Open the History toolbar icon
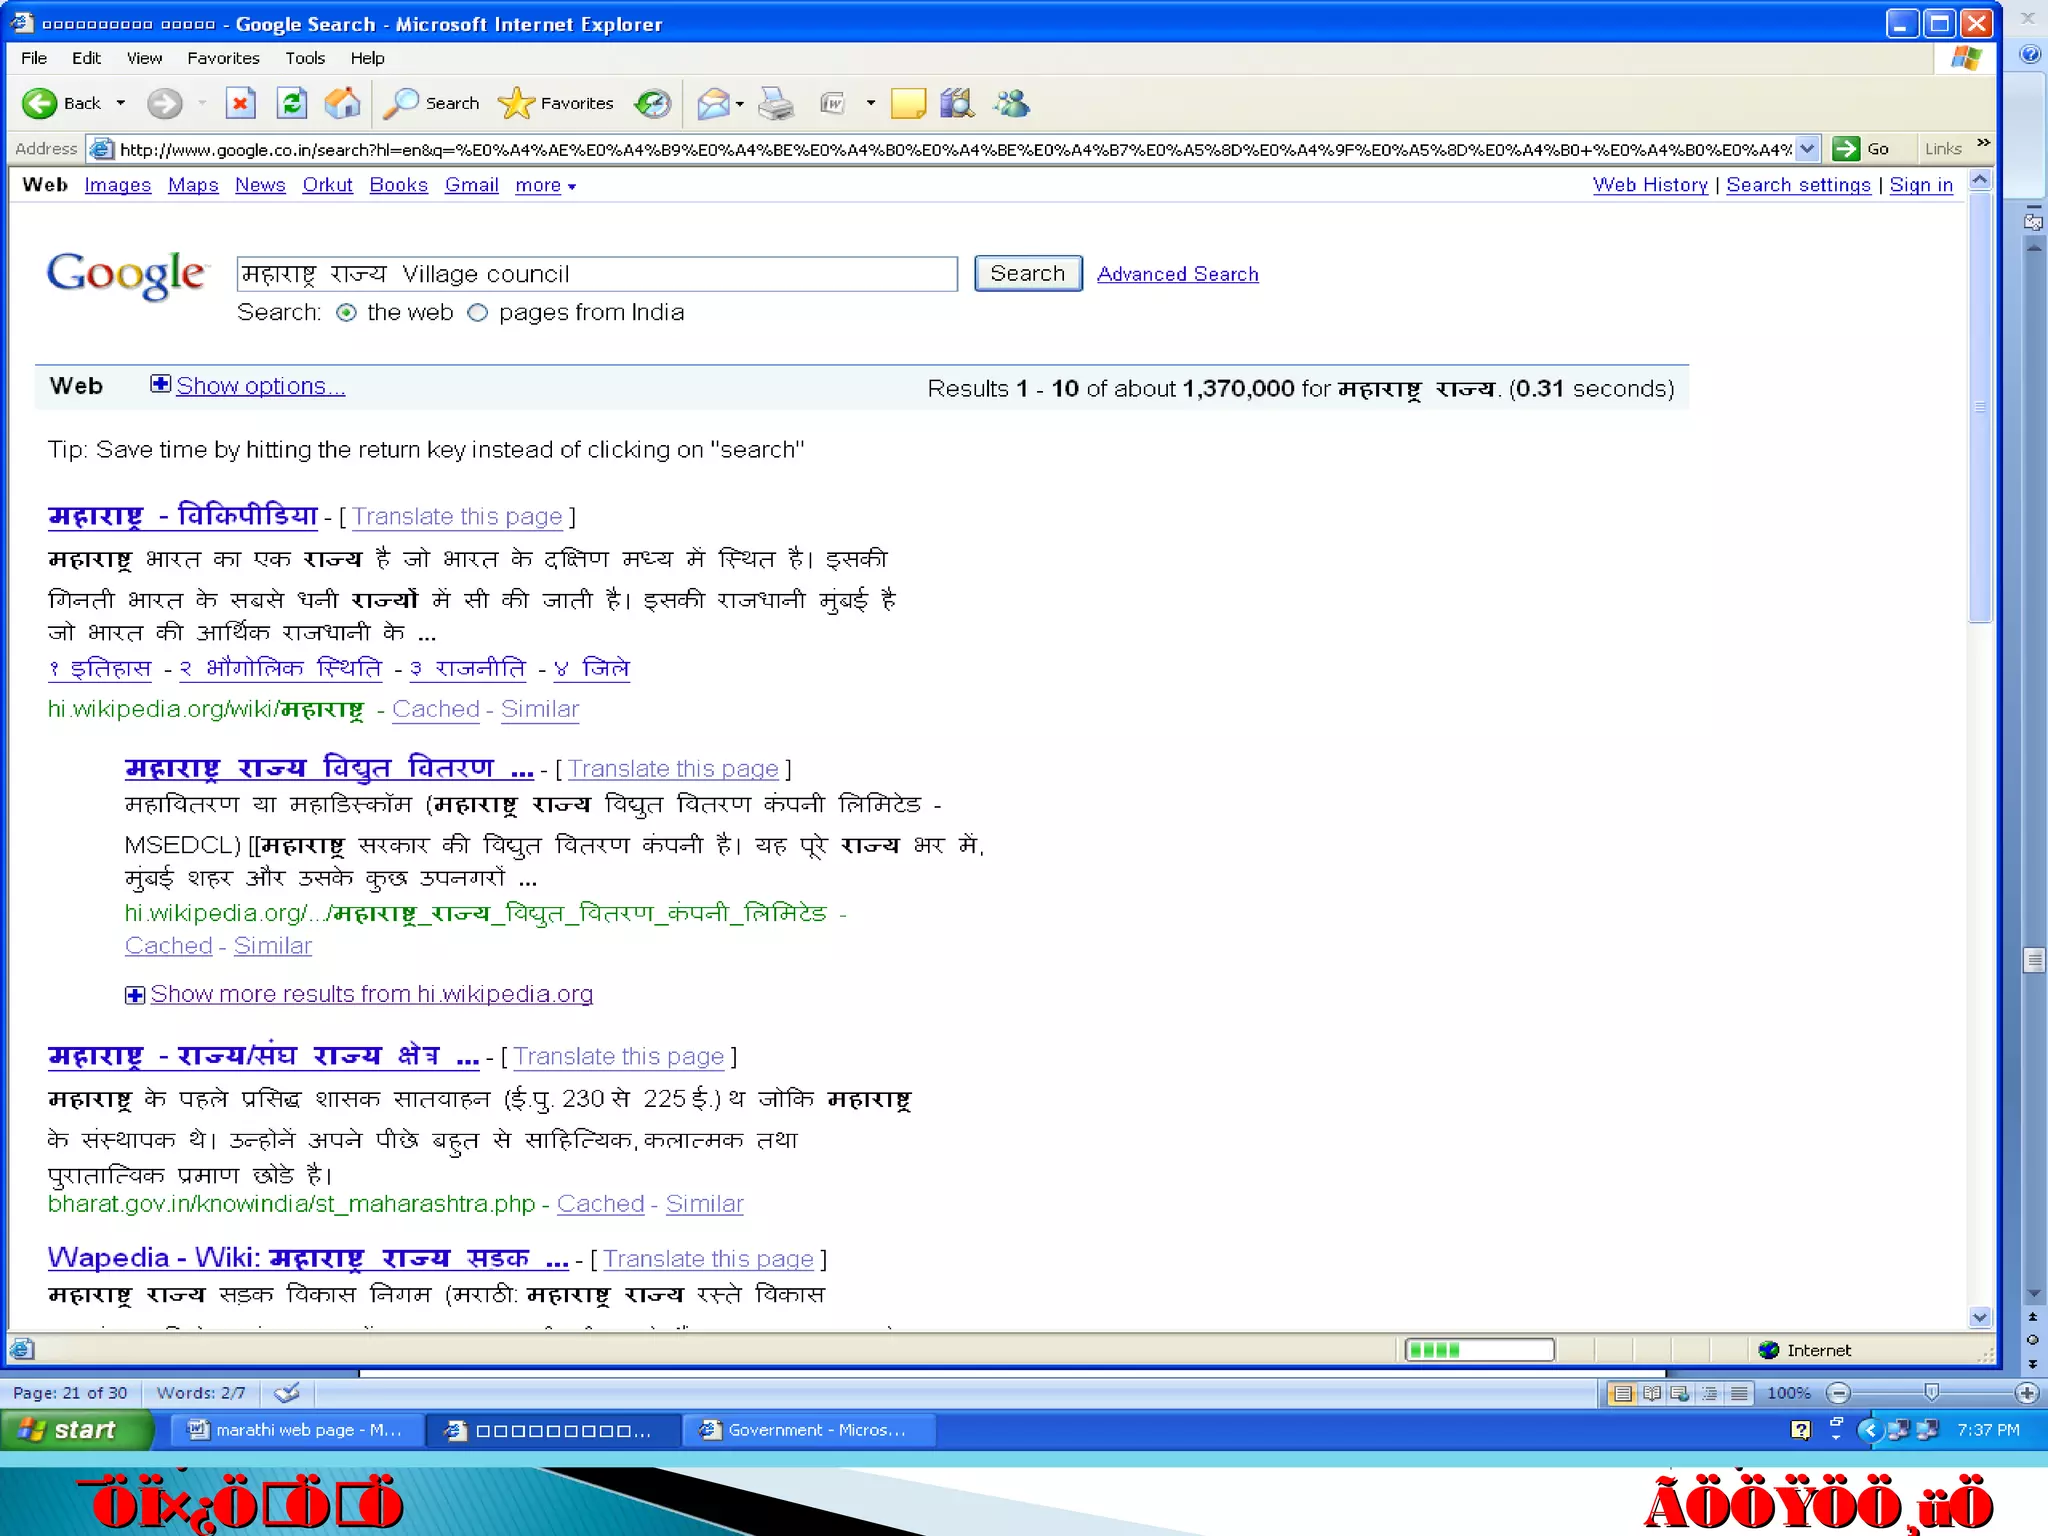 [653, 103]
